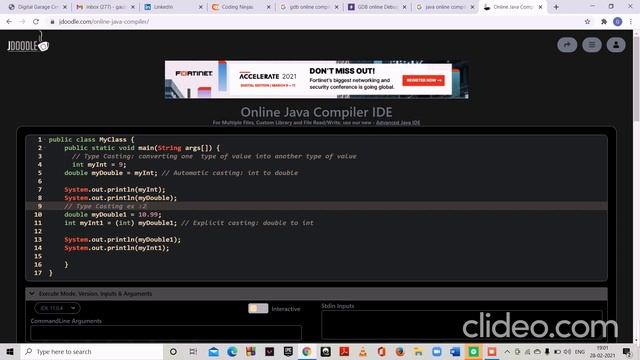Viewport: 640px width, 360px height.
Task: Open Zoom from the taskbar
Action: [437, 351]
